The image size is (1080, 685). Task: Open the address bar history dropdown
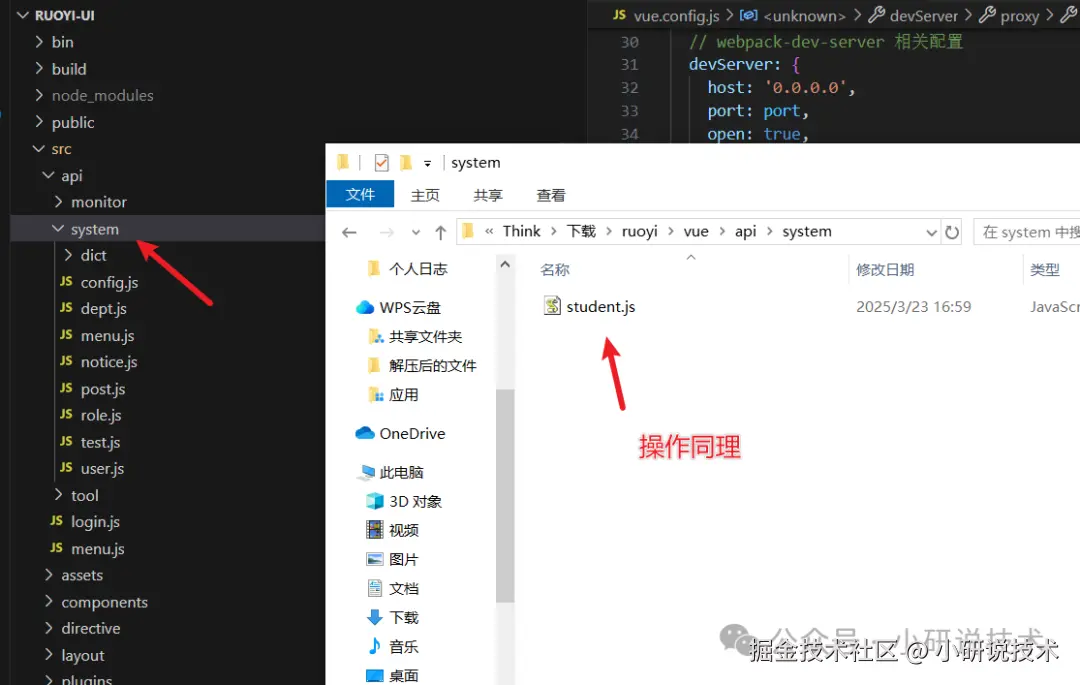click(x=931, y=233)
